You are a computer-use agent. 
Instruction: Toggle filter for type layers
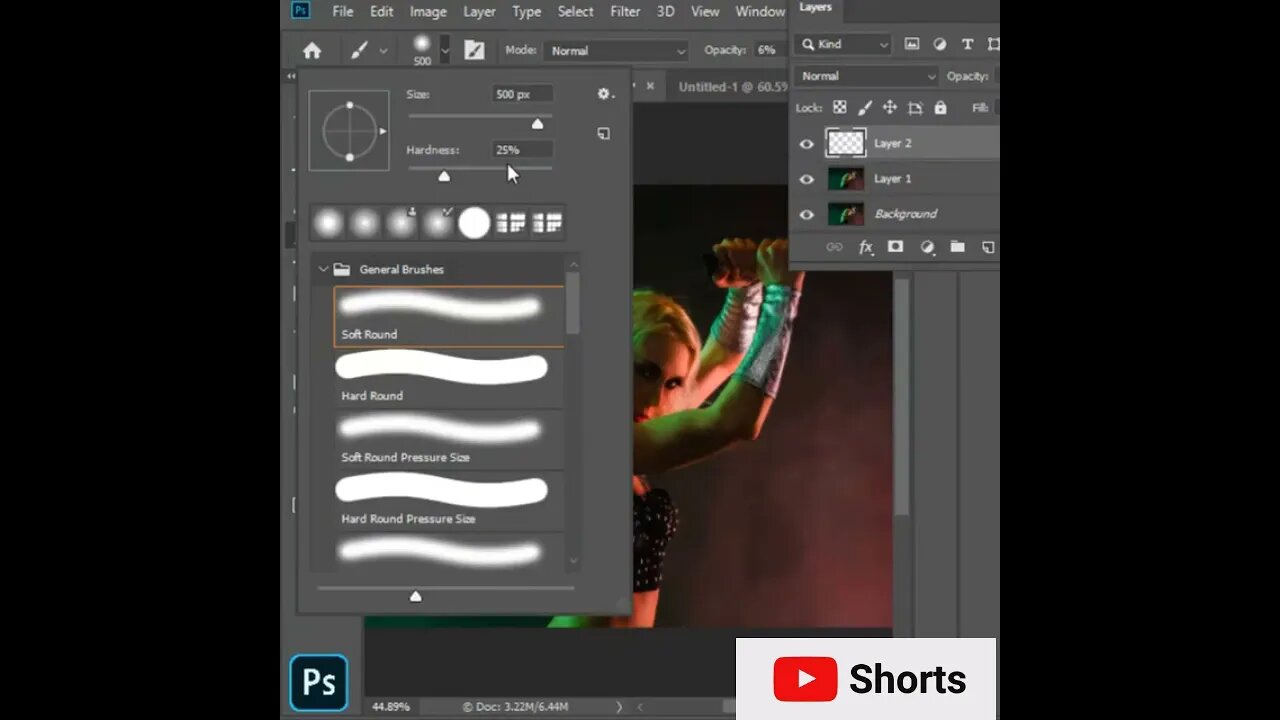tap(967, 44)
